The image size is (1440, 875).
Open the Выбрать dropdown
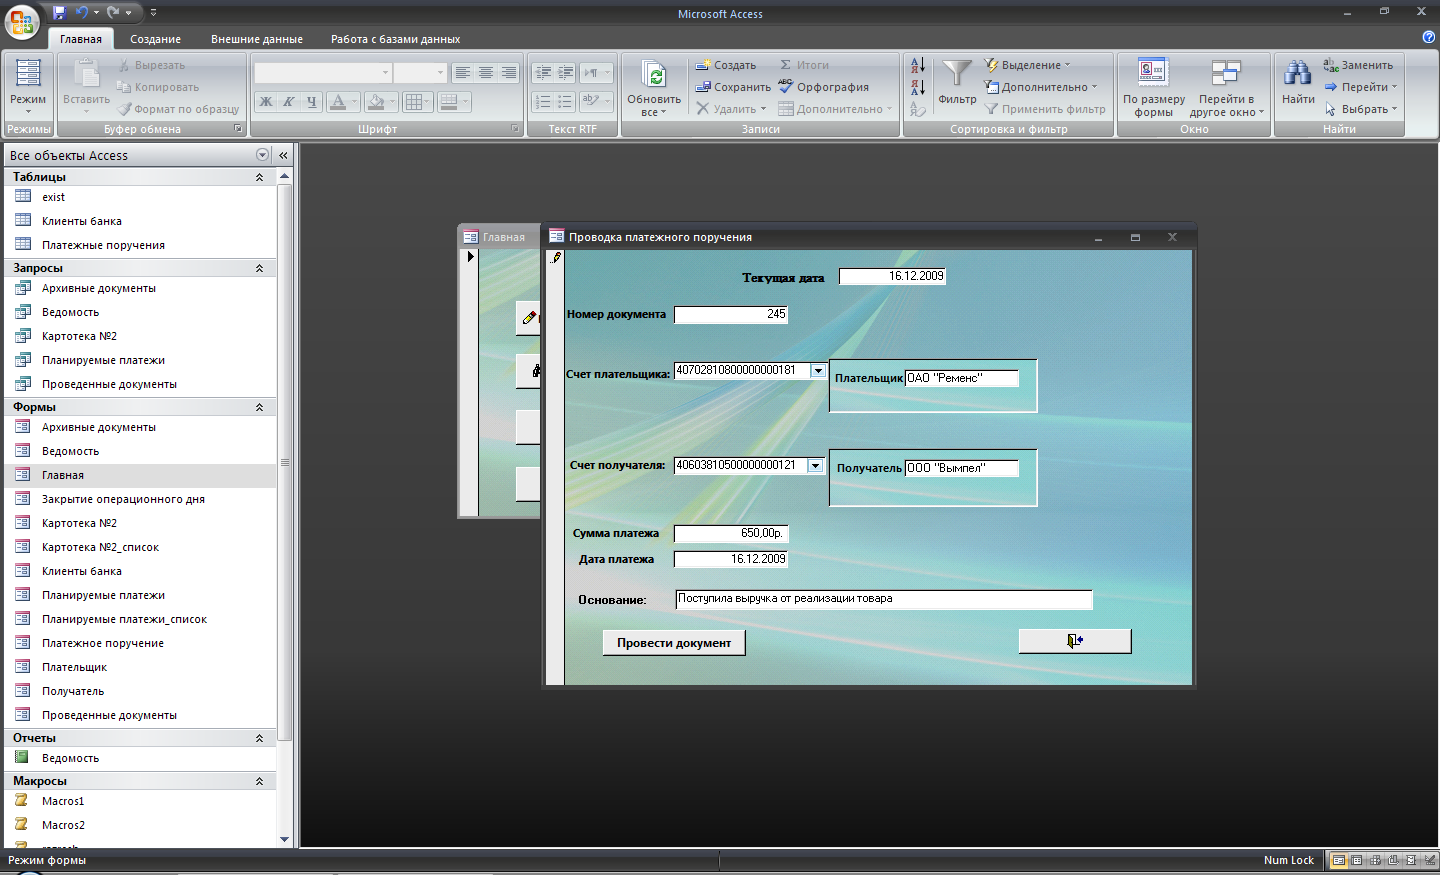[1361, 109]
